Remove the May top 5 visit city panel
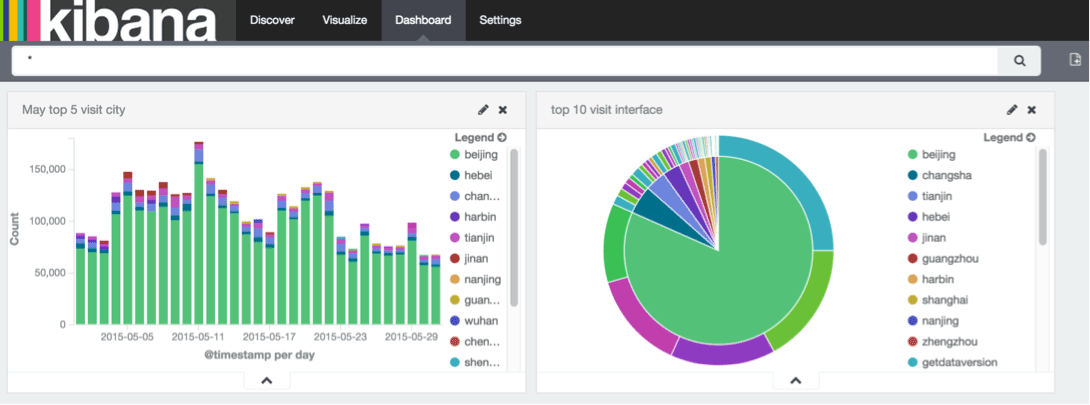1090x405 pixels. click(x=503, y=110)
